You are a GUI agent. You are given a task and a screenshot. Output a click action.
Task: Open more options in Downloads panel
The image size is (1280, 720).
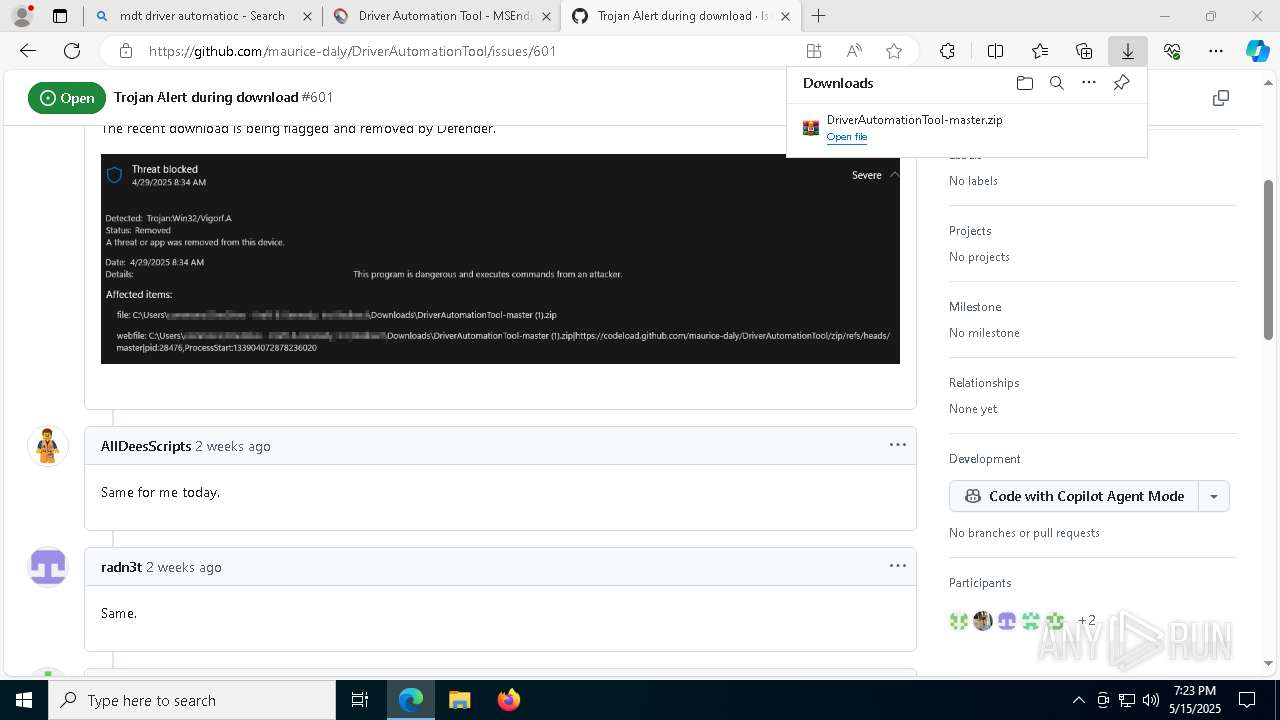coord(1089,83)
